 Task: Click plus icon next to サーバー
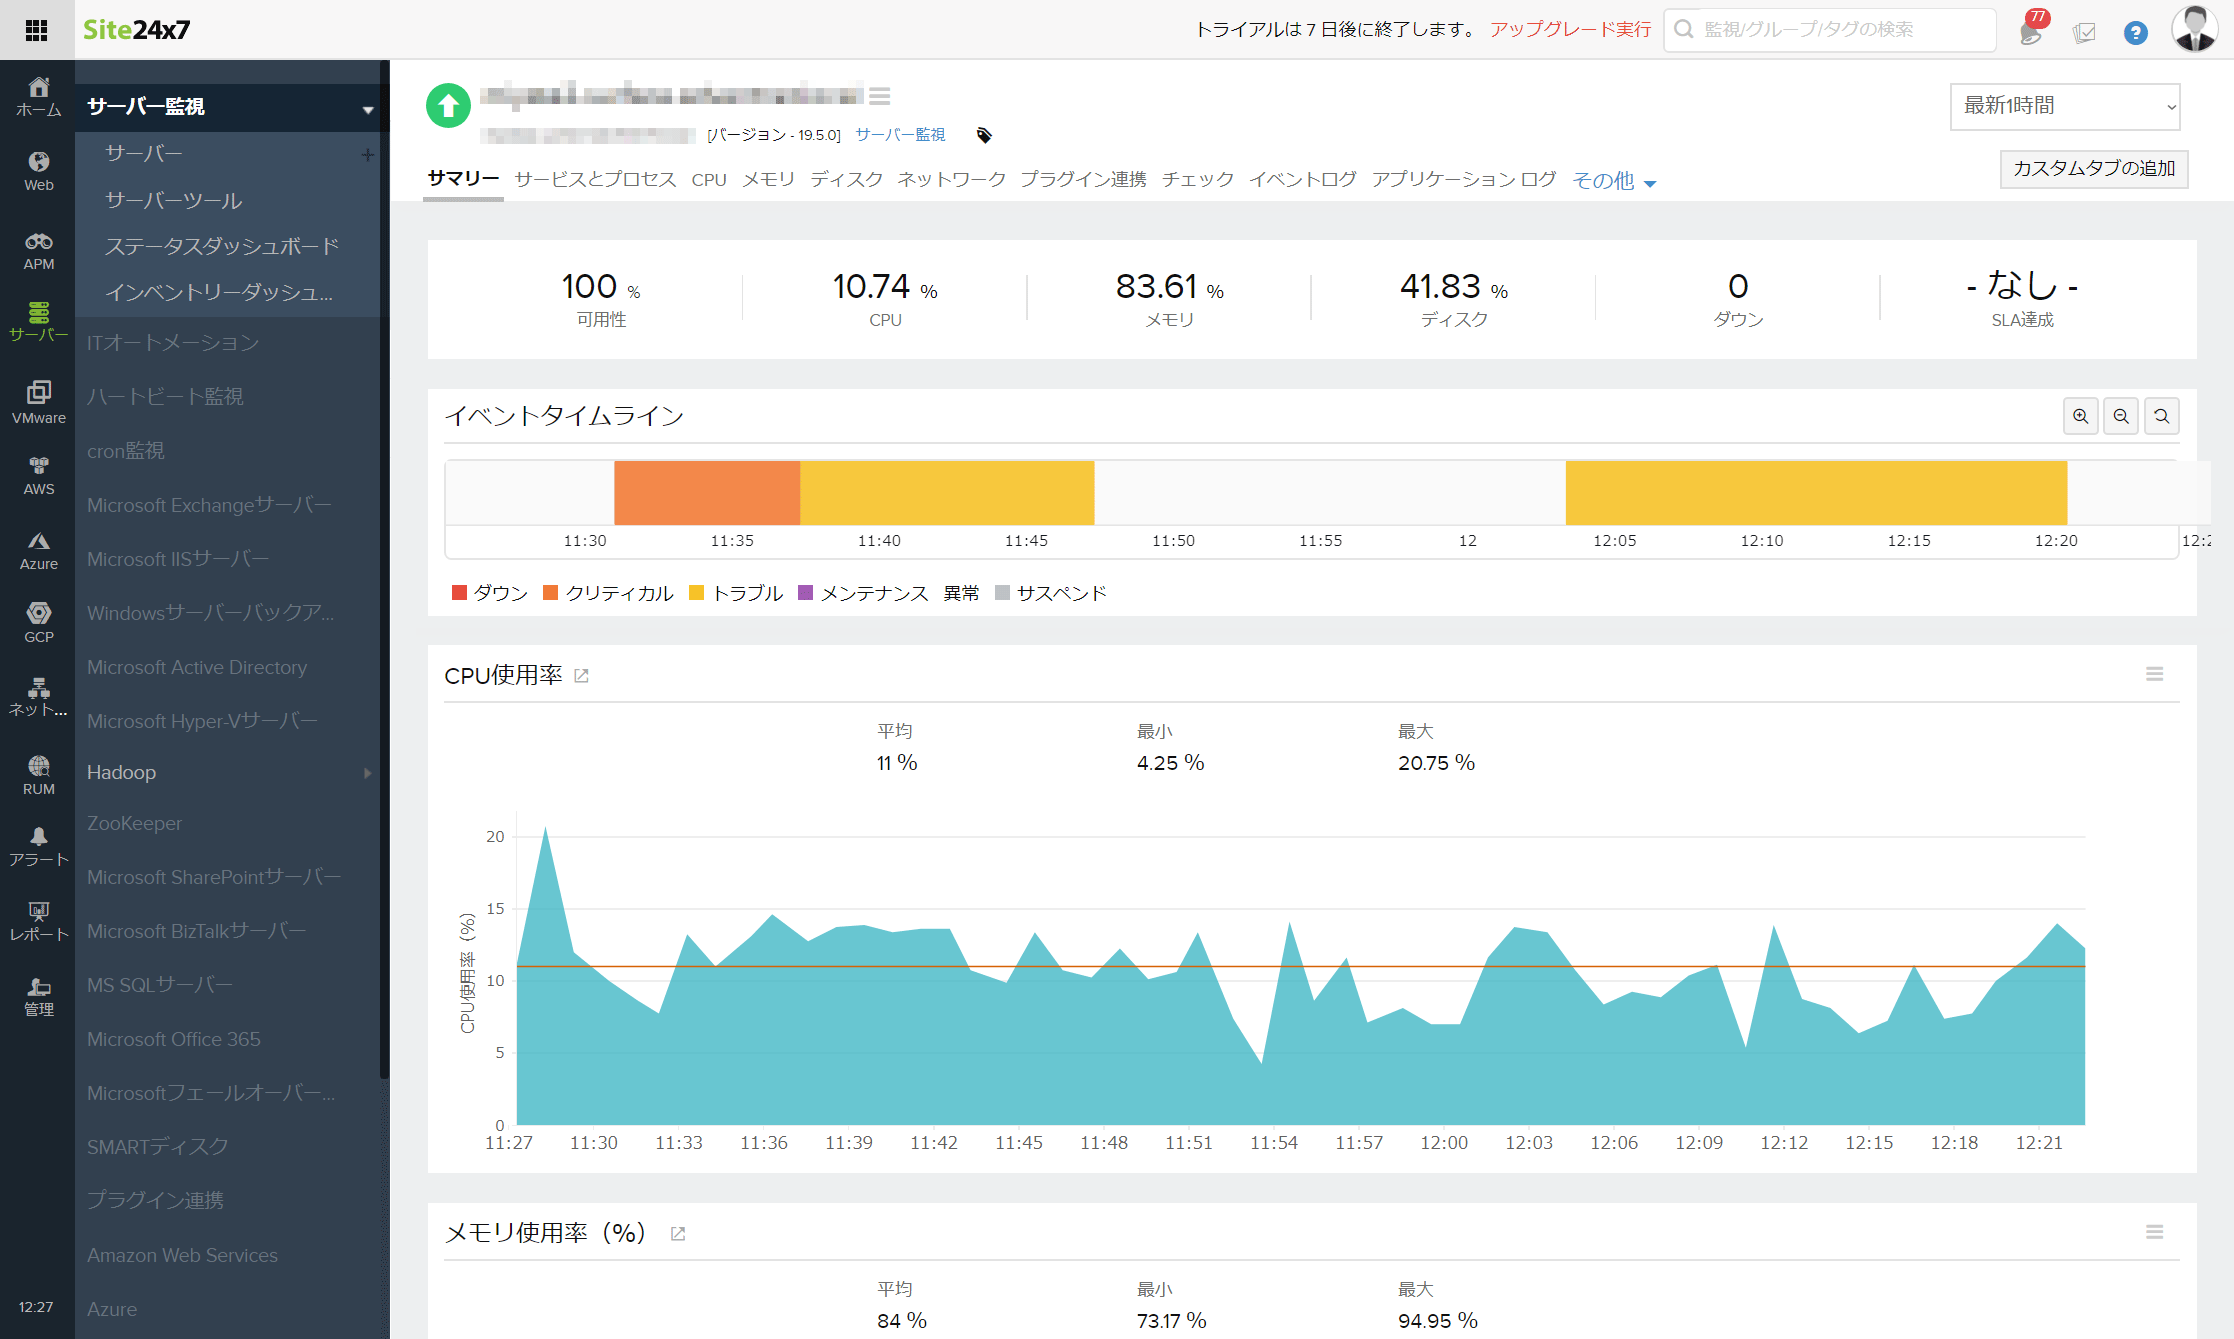pyautogui.click(x=367, y=154)
